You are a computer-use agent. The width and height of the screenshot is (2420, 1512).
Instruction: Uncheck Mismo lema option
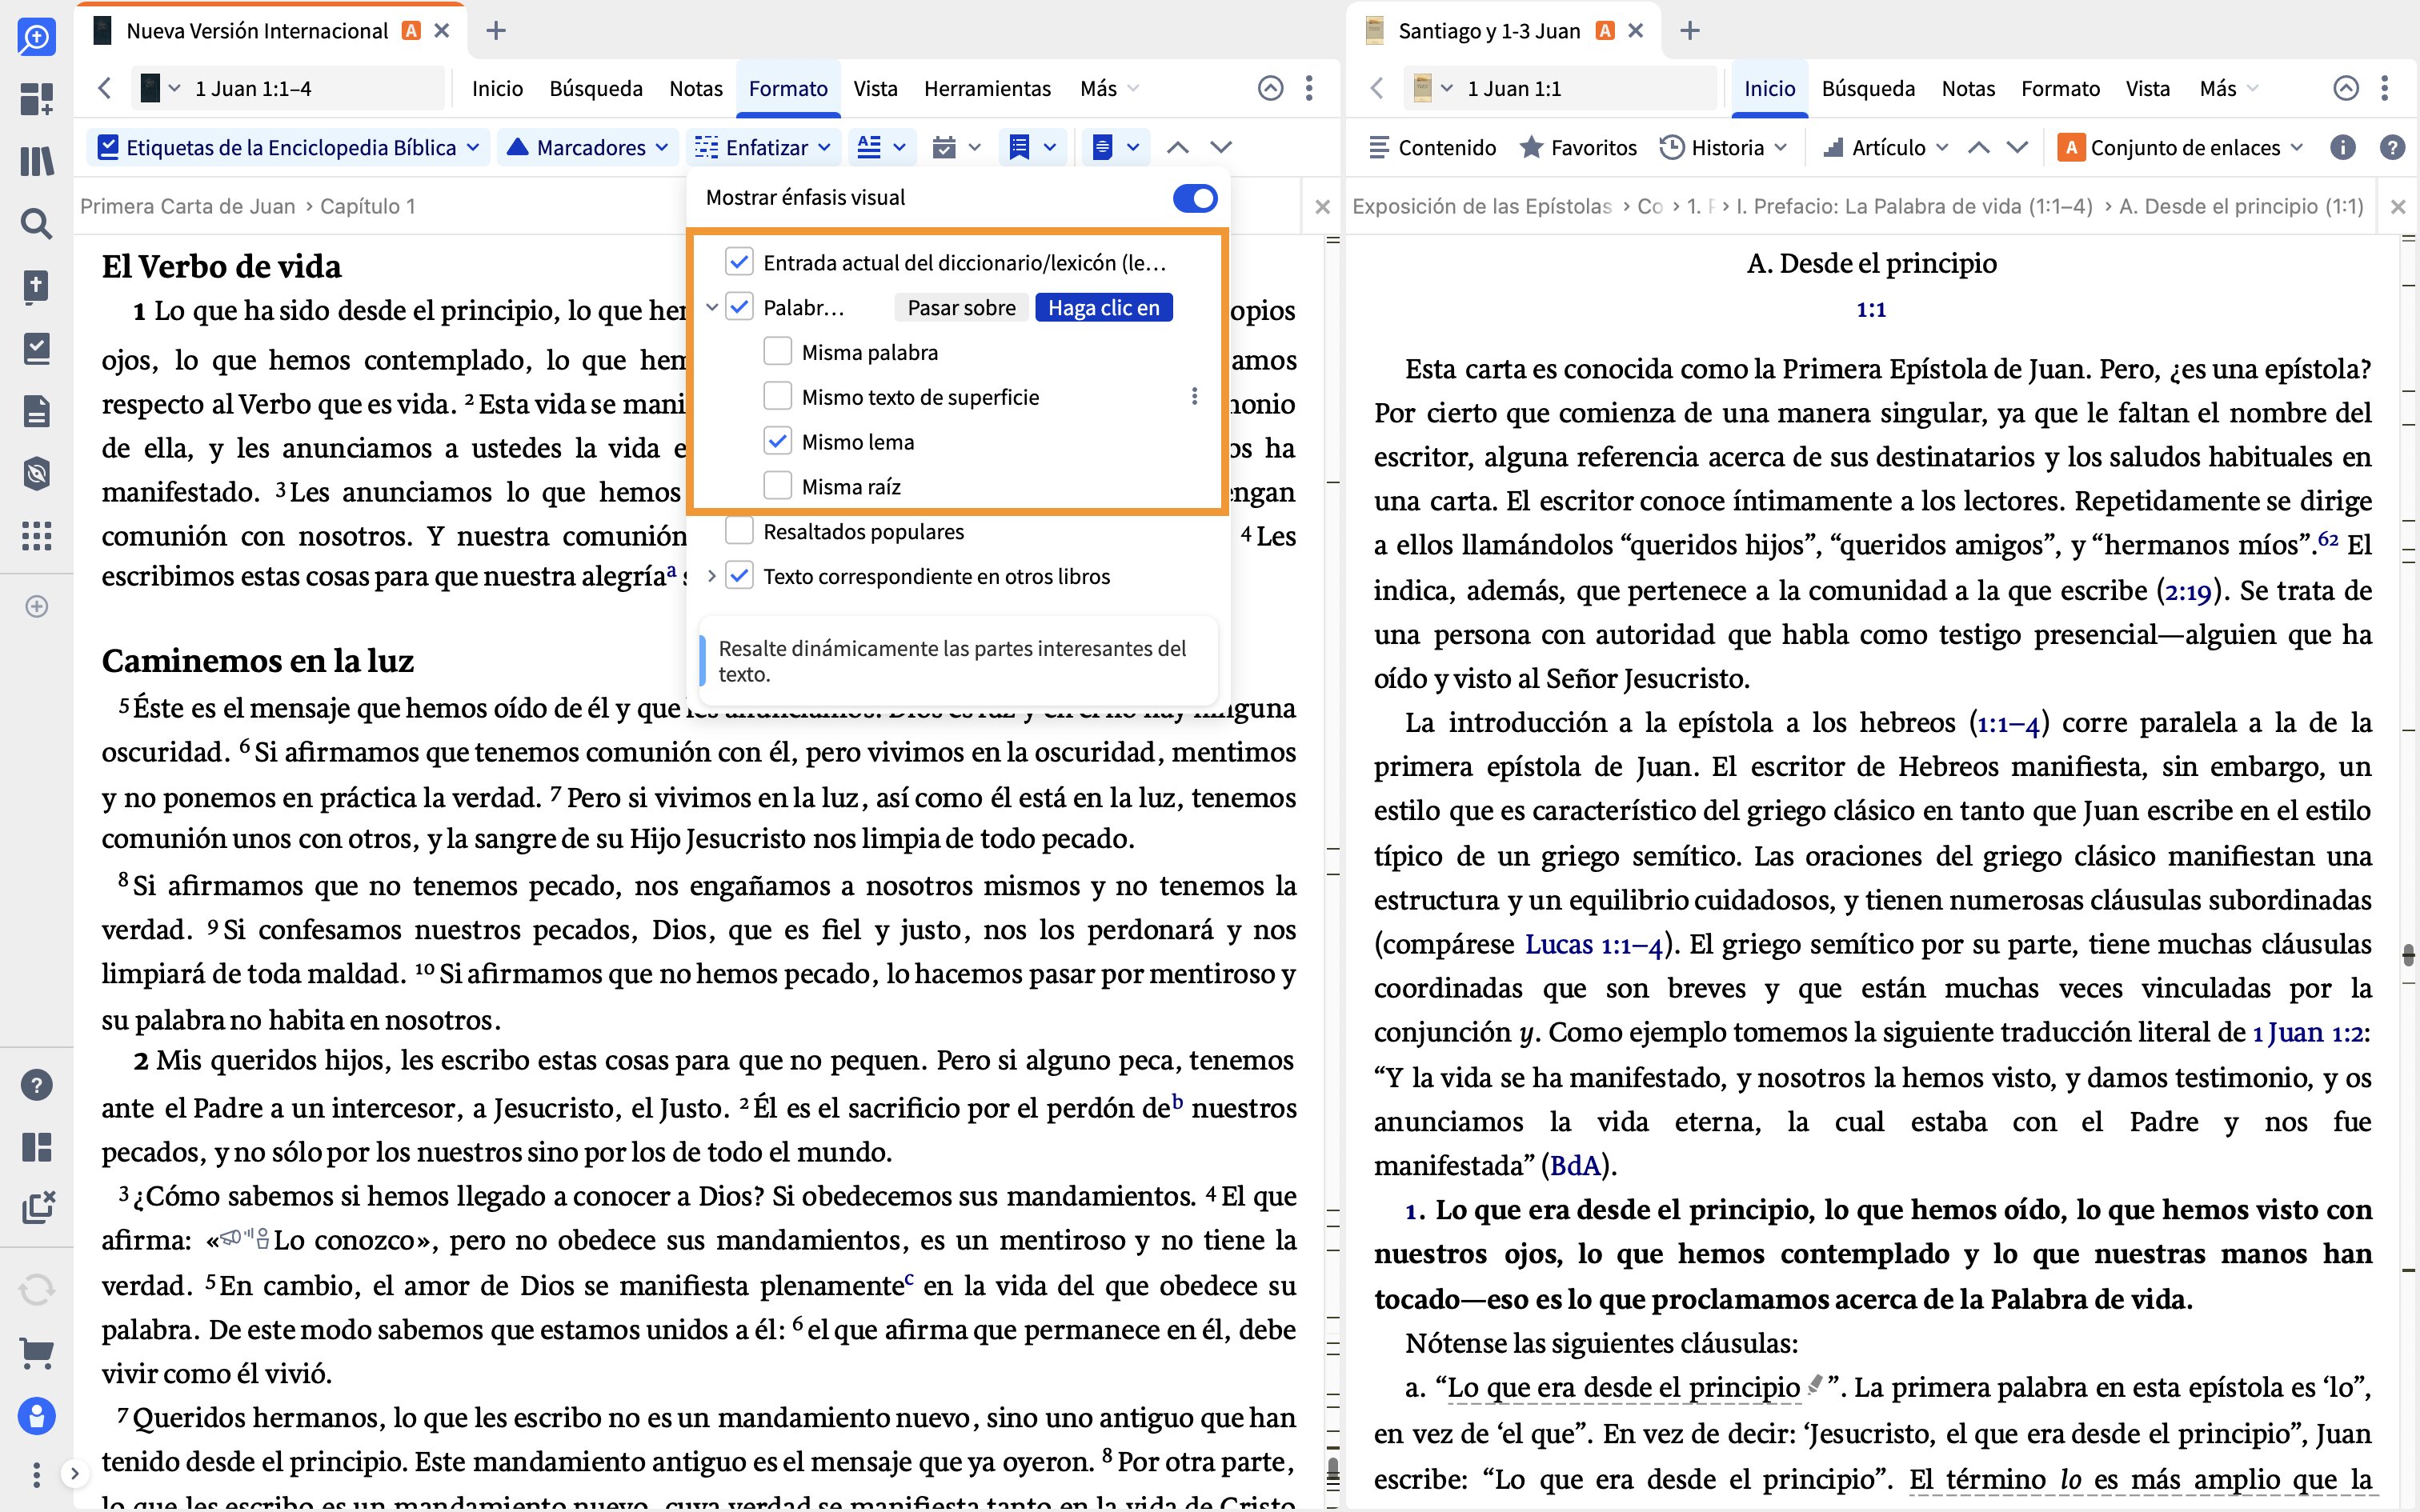[x=778, y=441]
